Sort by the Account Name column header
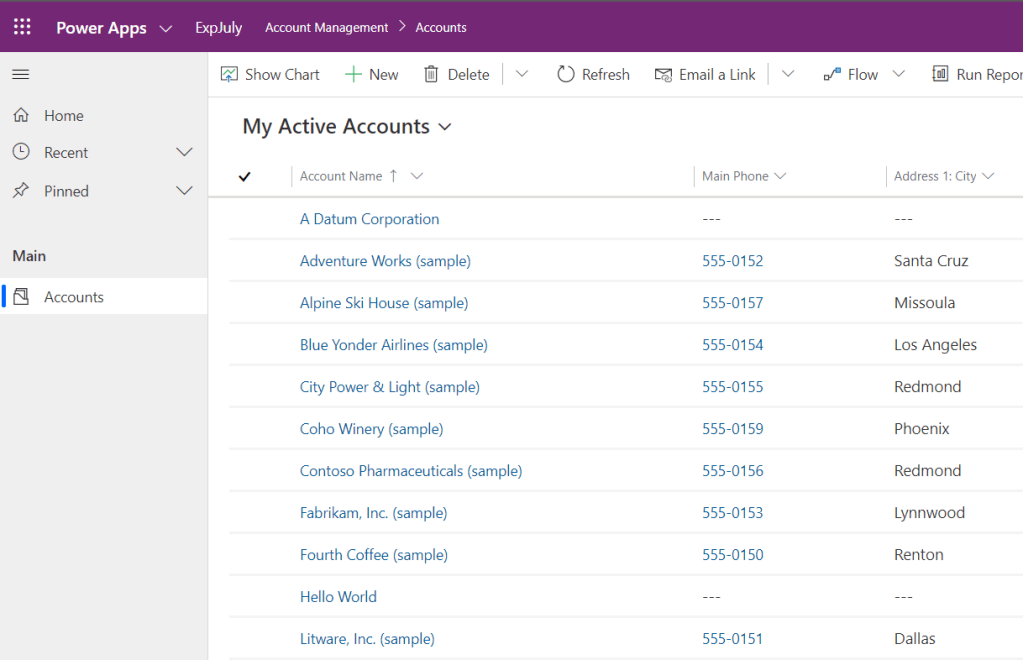The width and height of the screenshot is (1023, 660). (341, 177)
